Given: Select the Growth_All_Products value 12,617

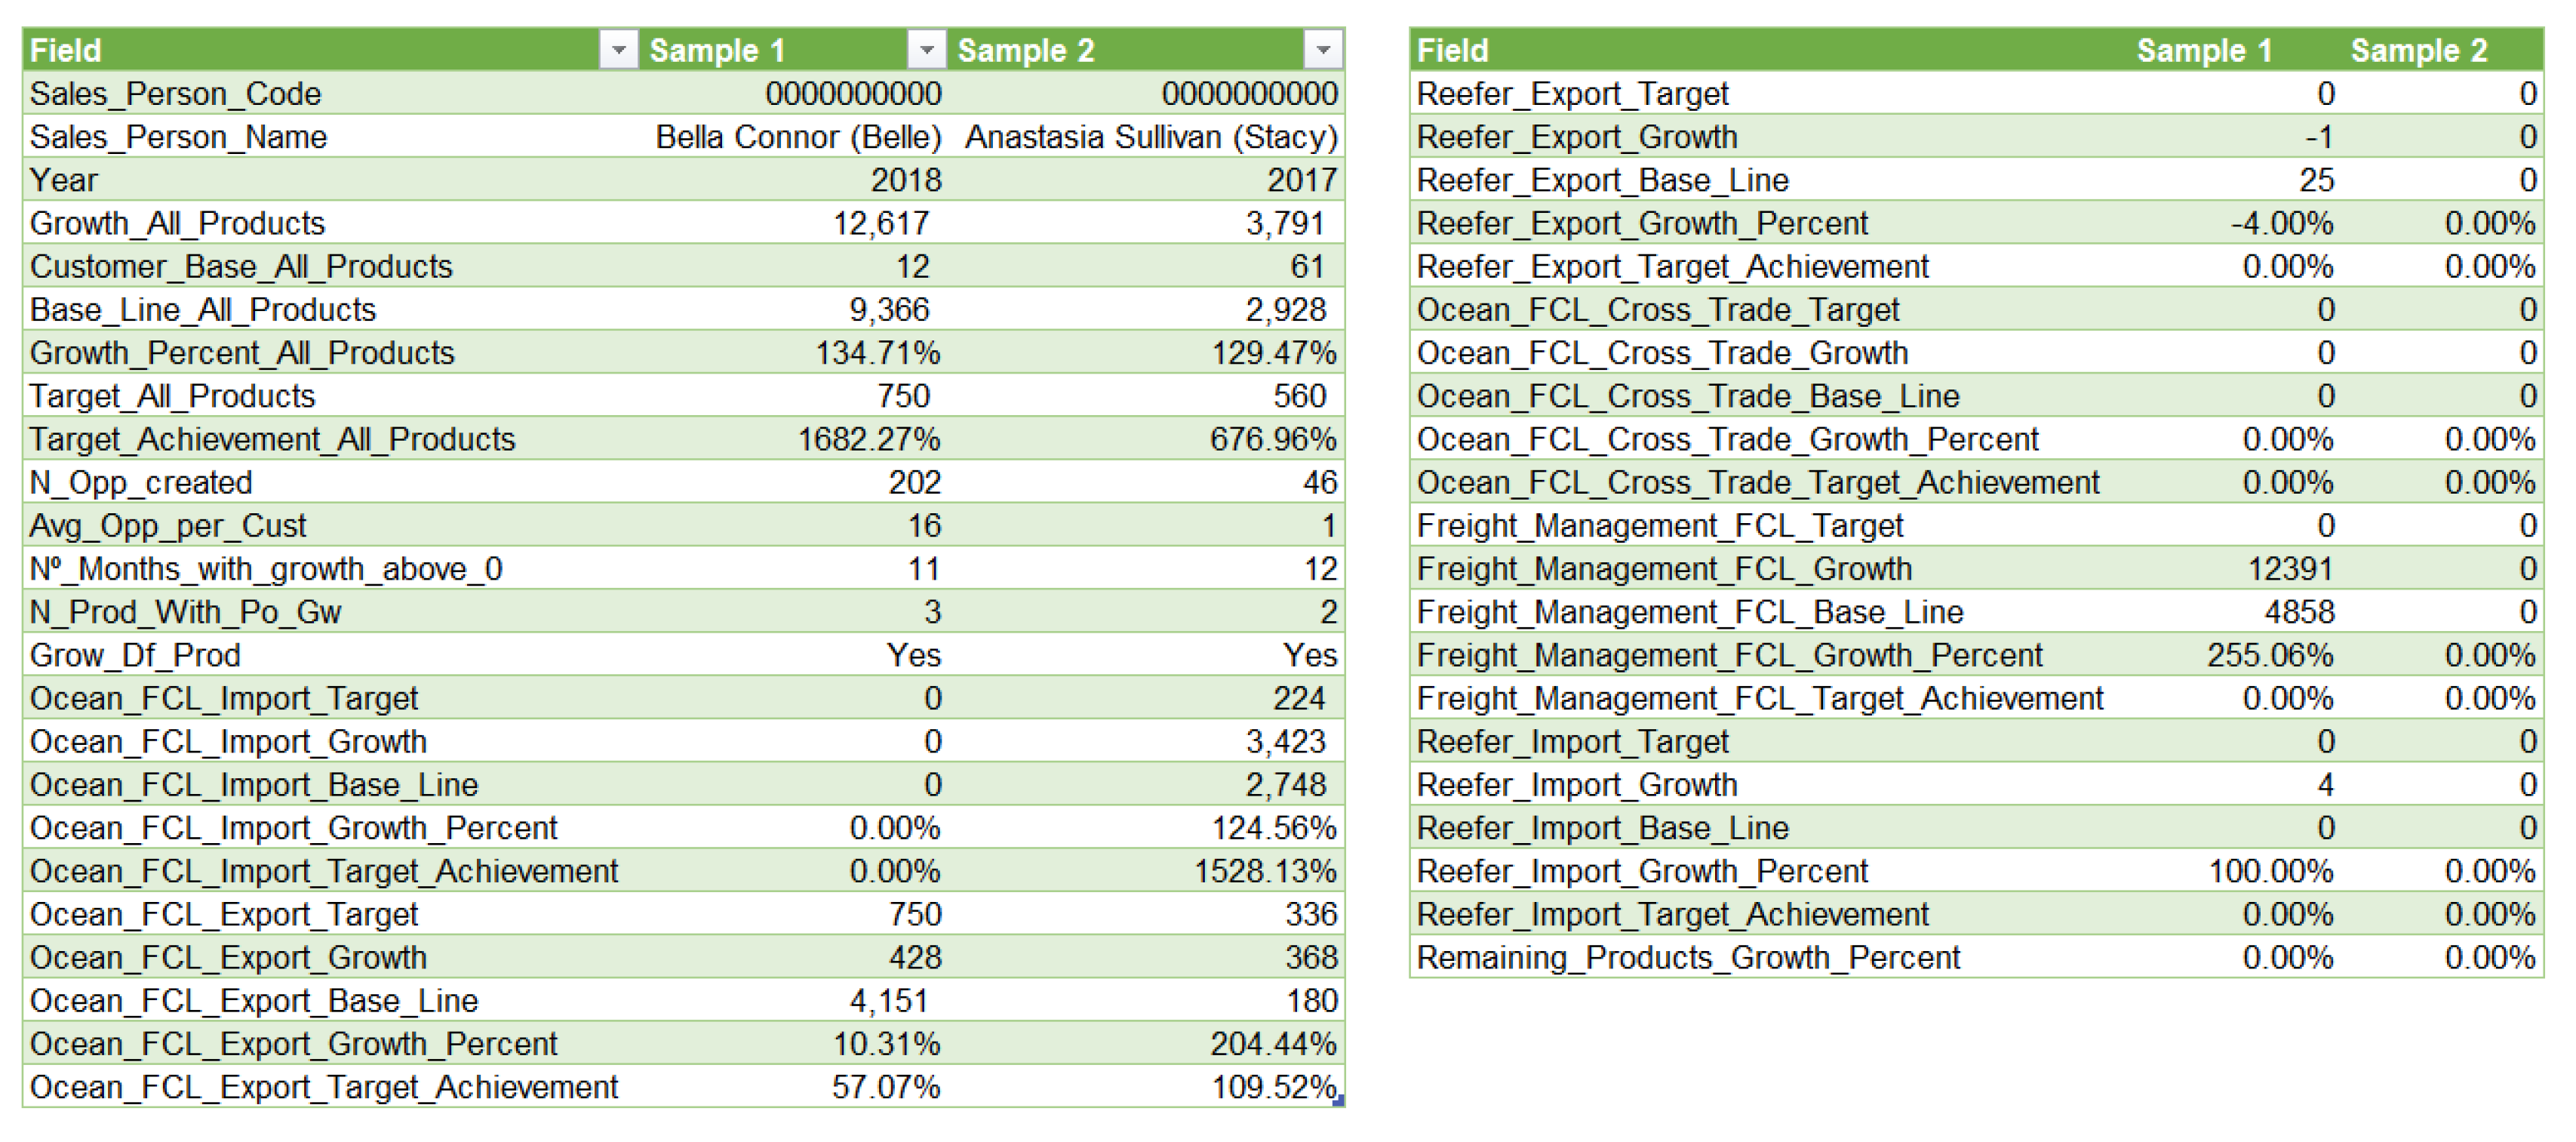Looking at the screenshot, I should 880,223.
